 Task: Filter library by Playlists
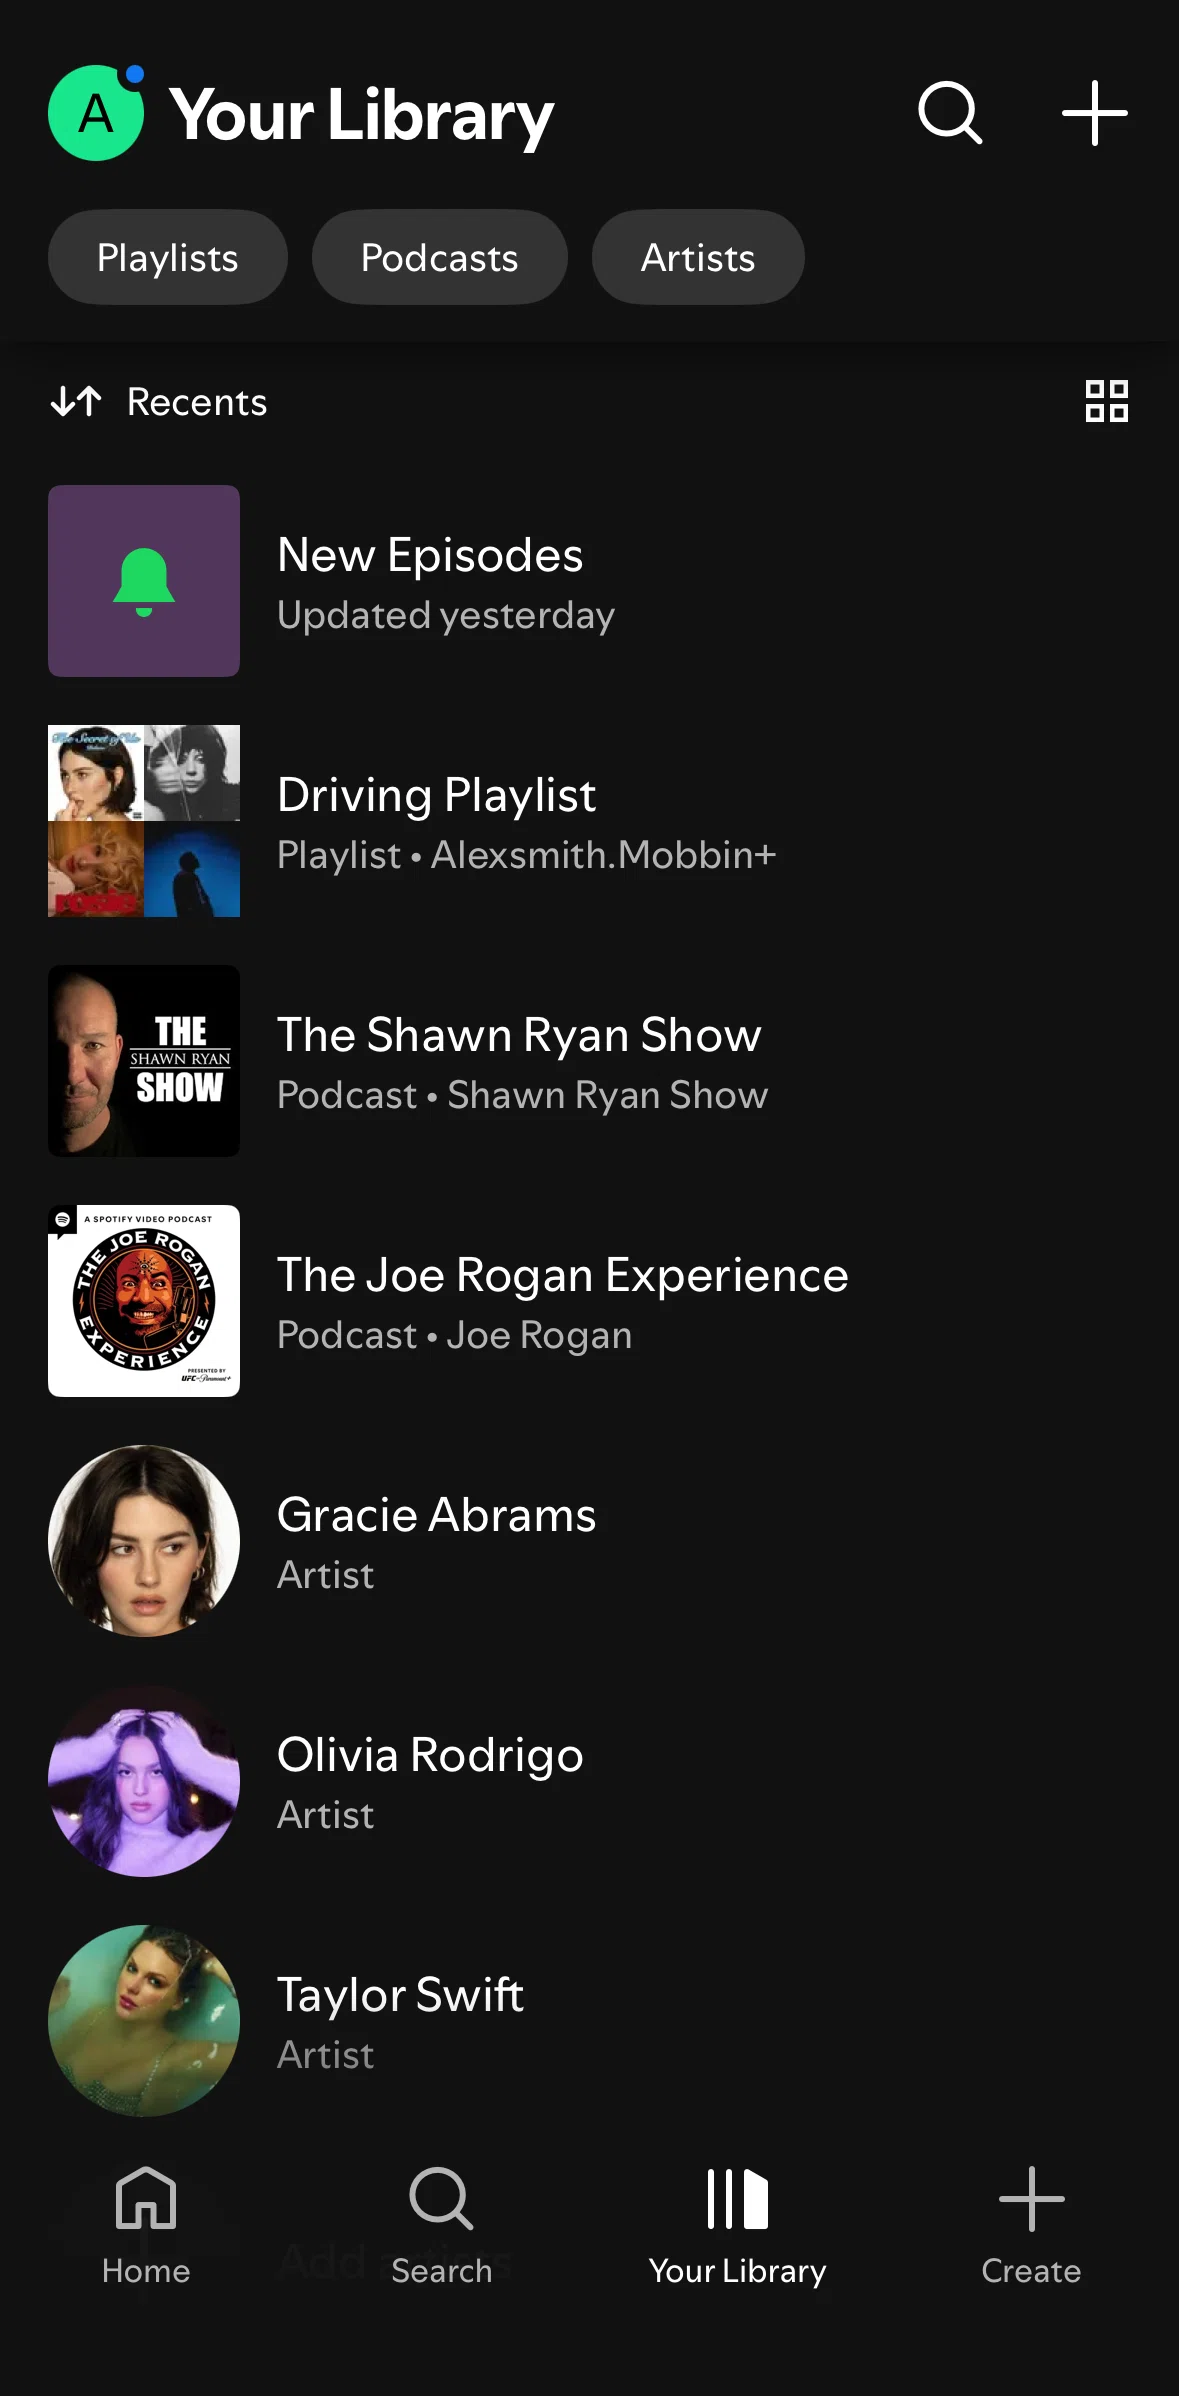pos(168,257)
